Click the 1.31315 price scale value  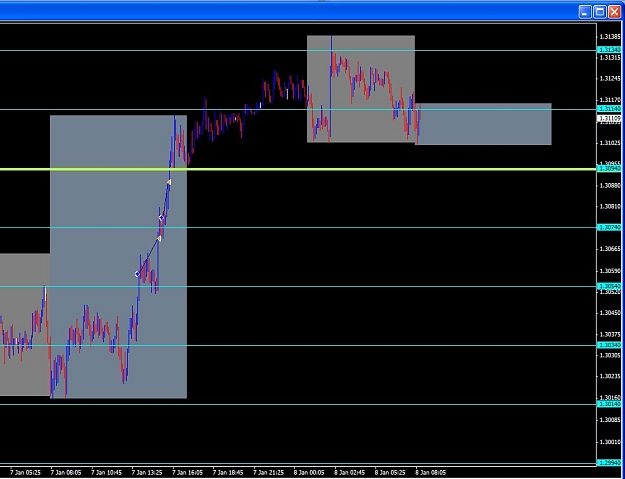(x=610, y=58)
